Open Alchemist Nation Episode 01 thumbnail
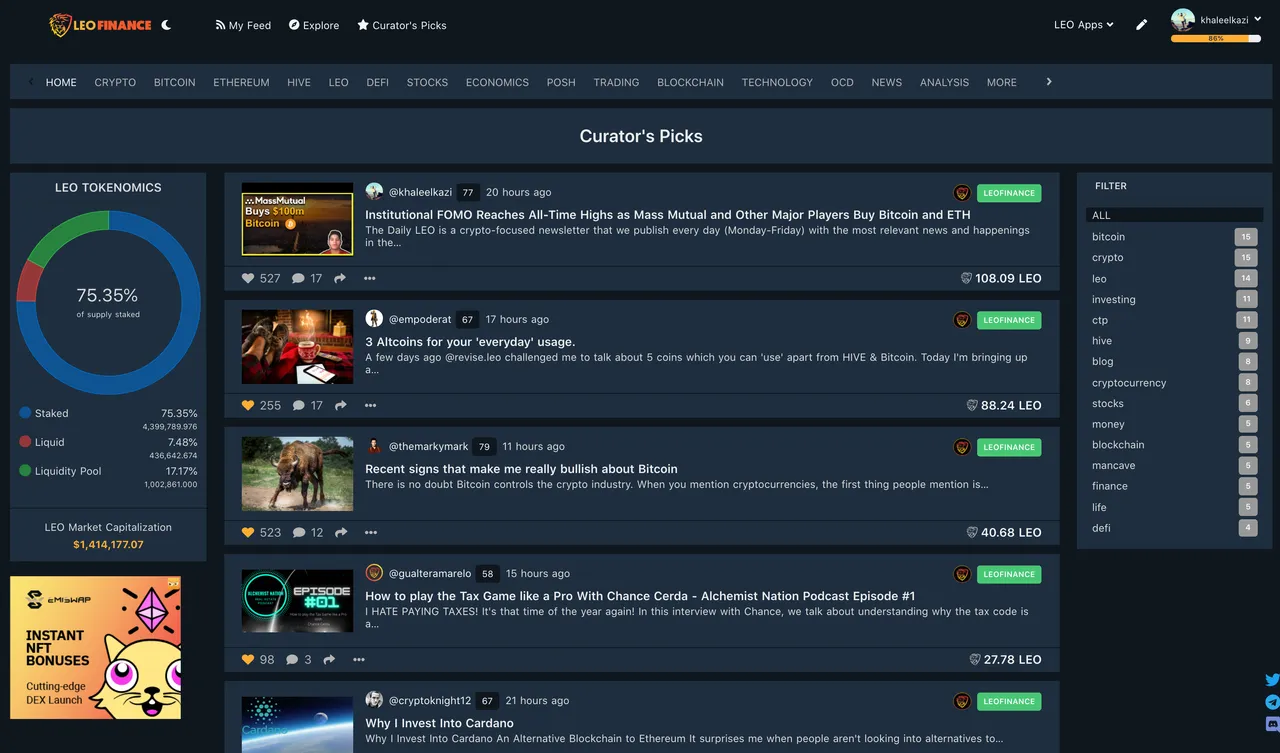 (297, 601)
